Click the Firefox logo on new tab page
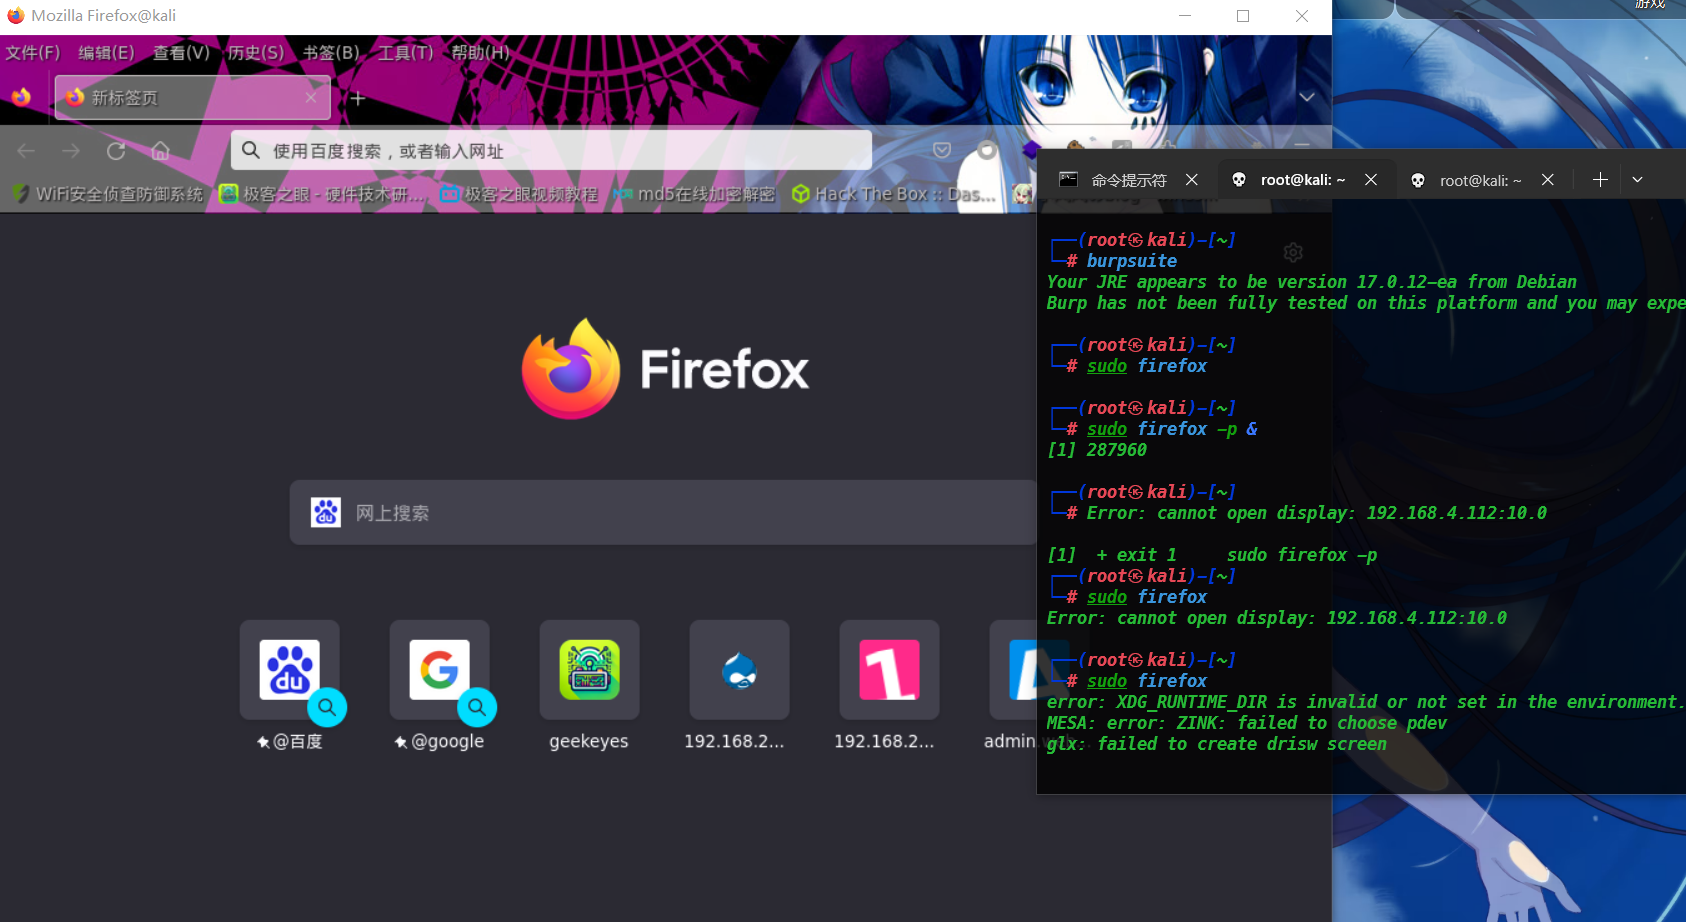Viewport: 1686px width, 922px height. 571,369
